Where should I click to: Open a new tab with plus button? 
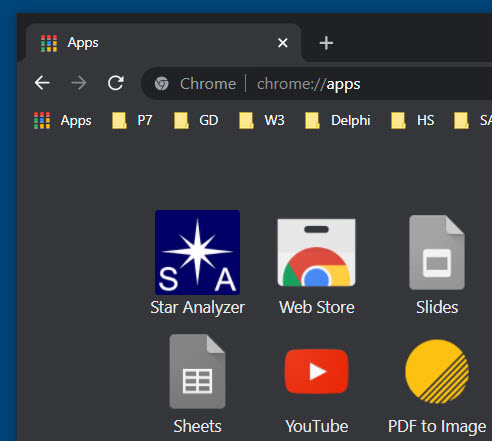tap(326, 43)
